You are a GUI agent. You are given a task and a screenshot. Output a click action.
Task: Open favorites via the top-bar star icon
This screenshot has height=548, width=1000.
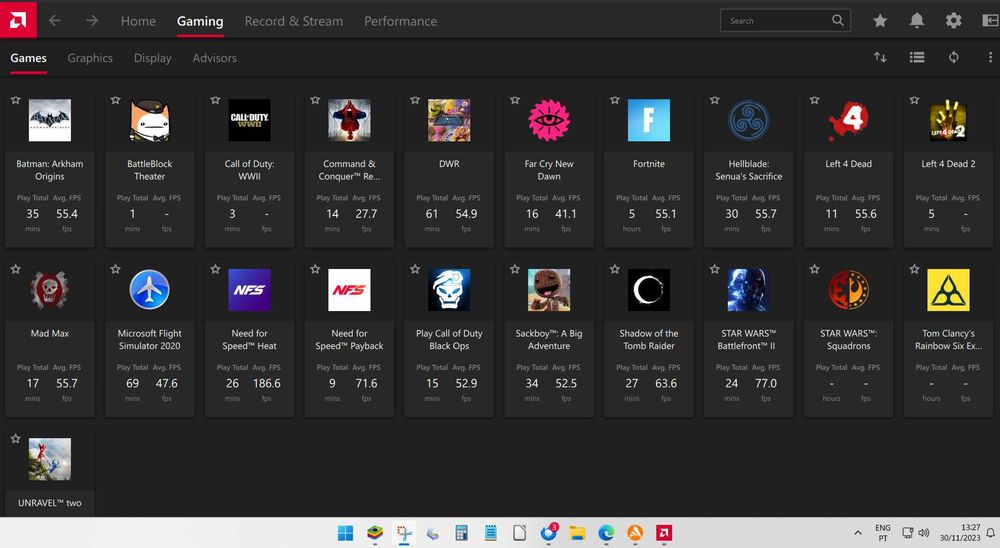pos(880,20)
